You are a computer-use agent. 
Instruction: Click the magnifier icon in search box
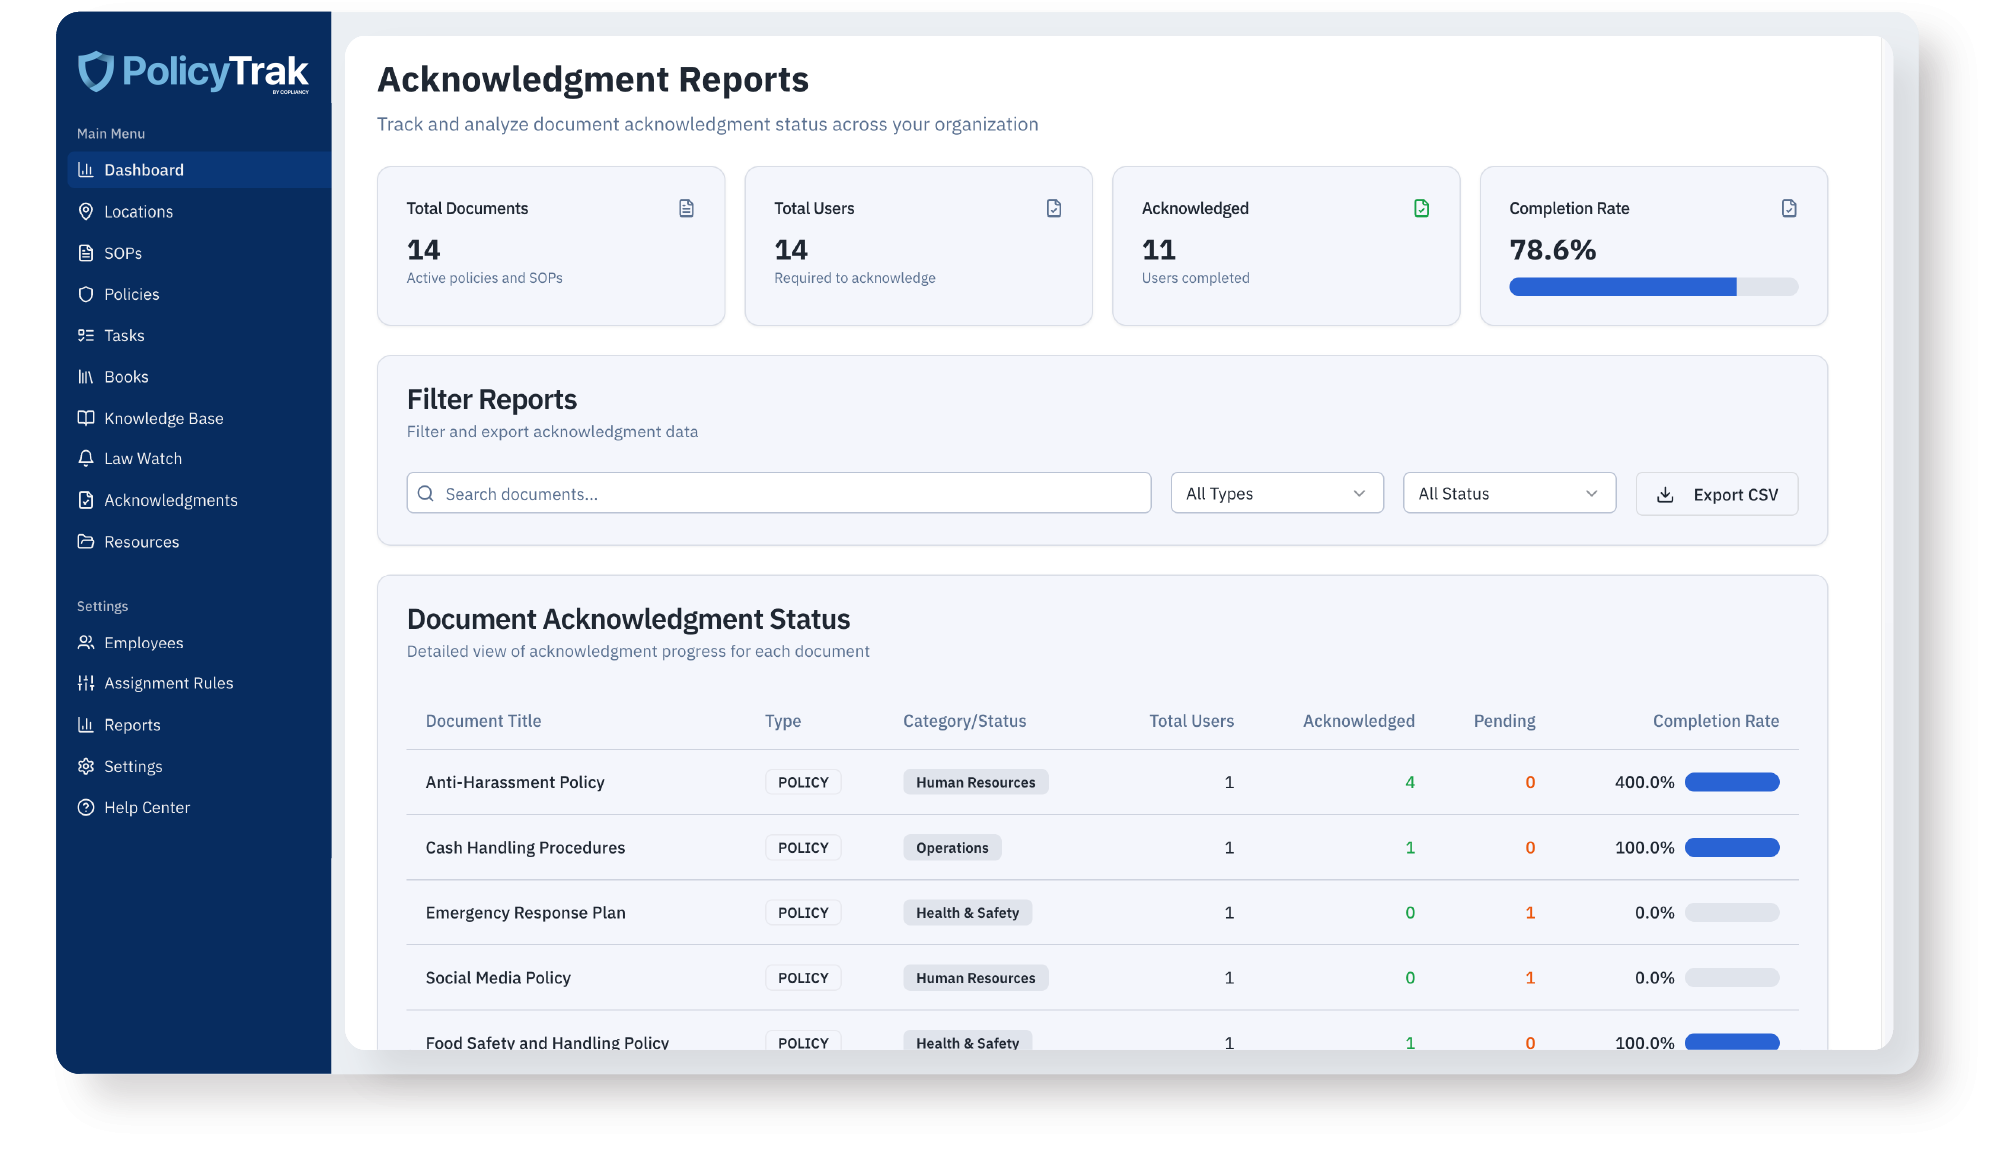[426, 493]
